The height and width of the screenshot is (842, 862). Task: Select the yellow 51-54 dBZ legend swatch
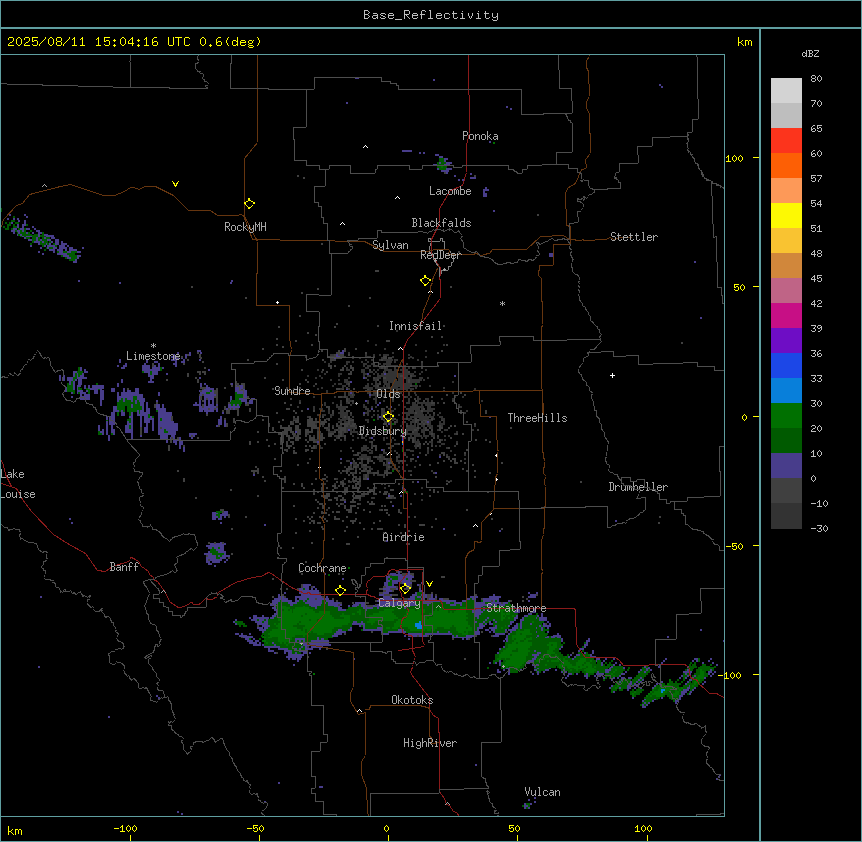click(x=786, y=215)
